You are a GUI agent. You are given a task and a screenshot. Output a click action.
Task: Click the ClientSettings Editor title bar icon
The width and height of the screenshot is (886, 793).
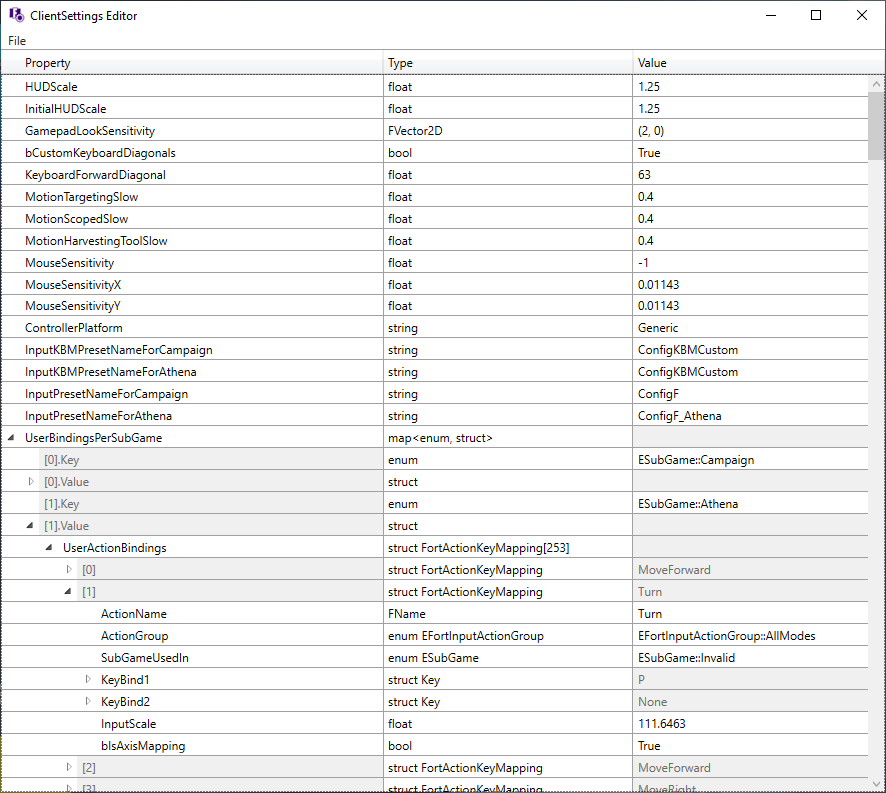pos(14,15)
